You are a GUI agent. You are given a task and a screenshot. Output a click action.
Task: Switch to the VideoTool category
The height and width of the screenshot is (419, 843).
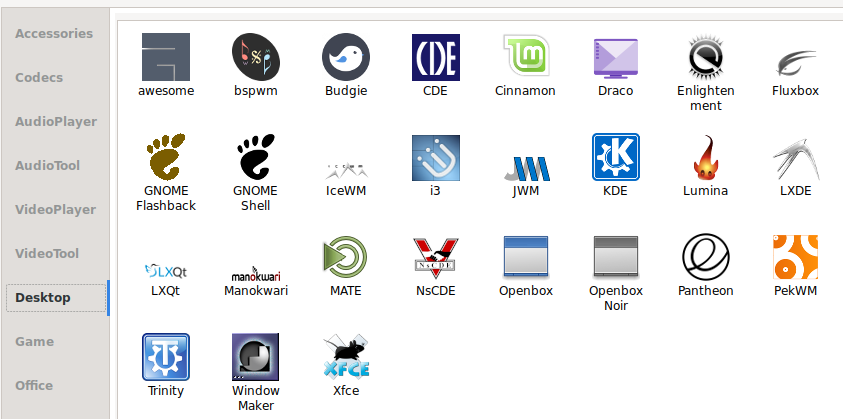point(47,253)
